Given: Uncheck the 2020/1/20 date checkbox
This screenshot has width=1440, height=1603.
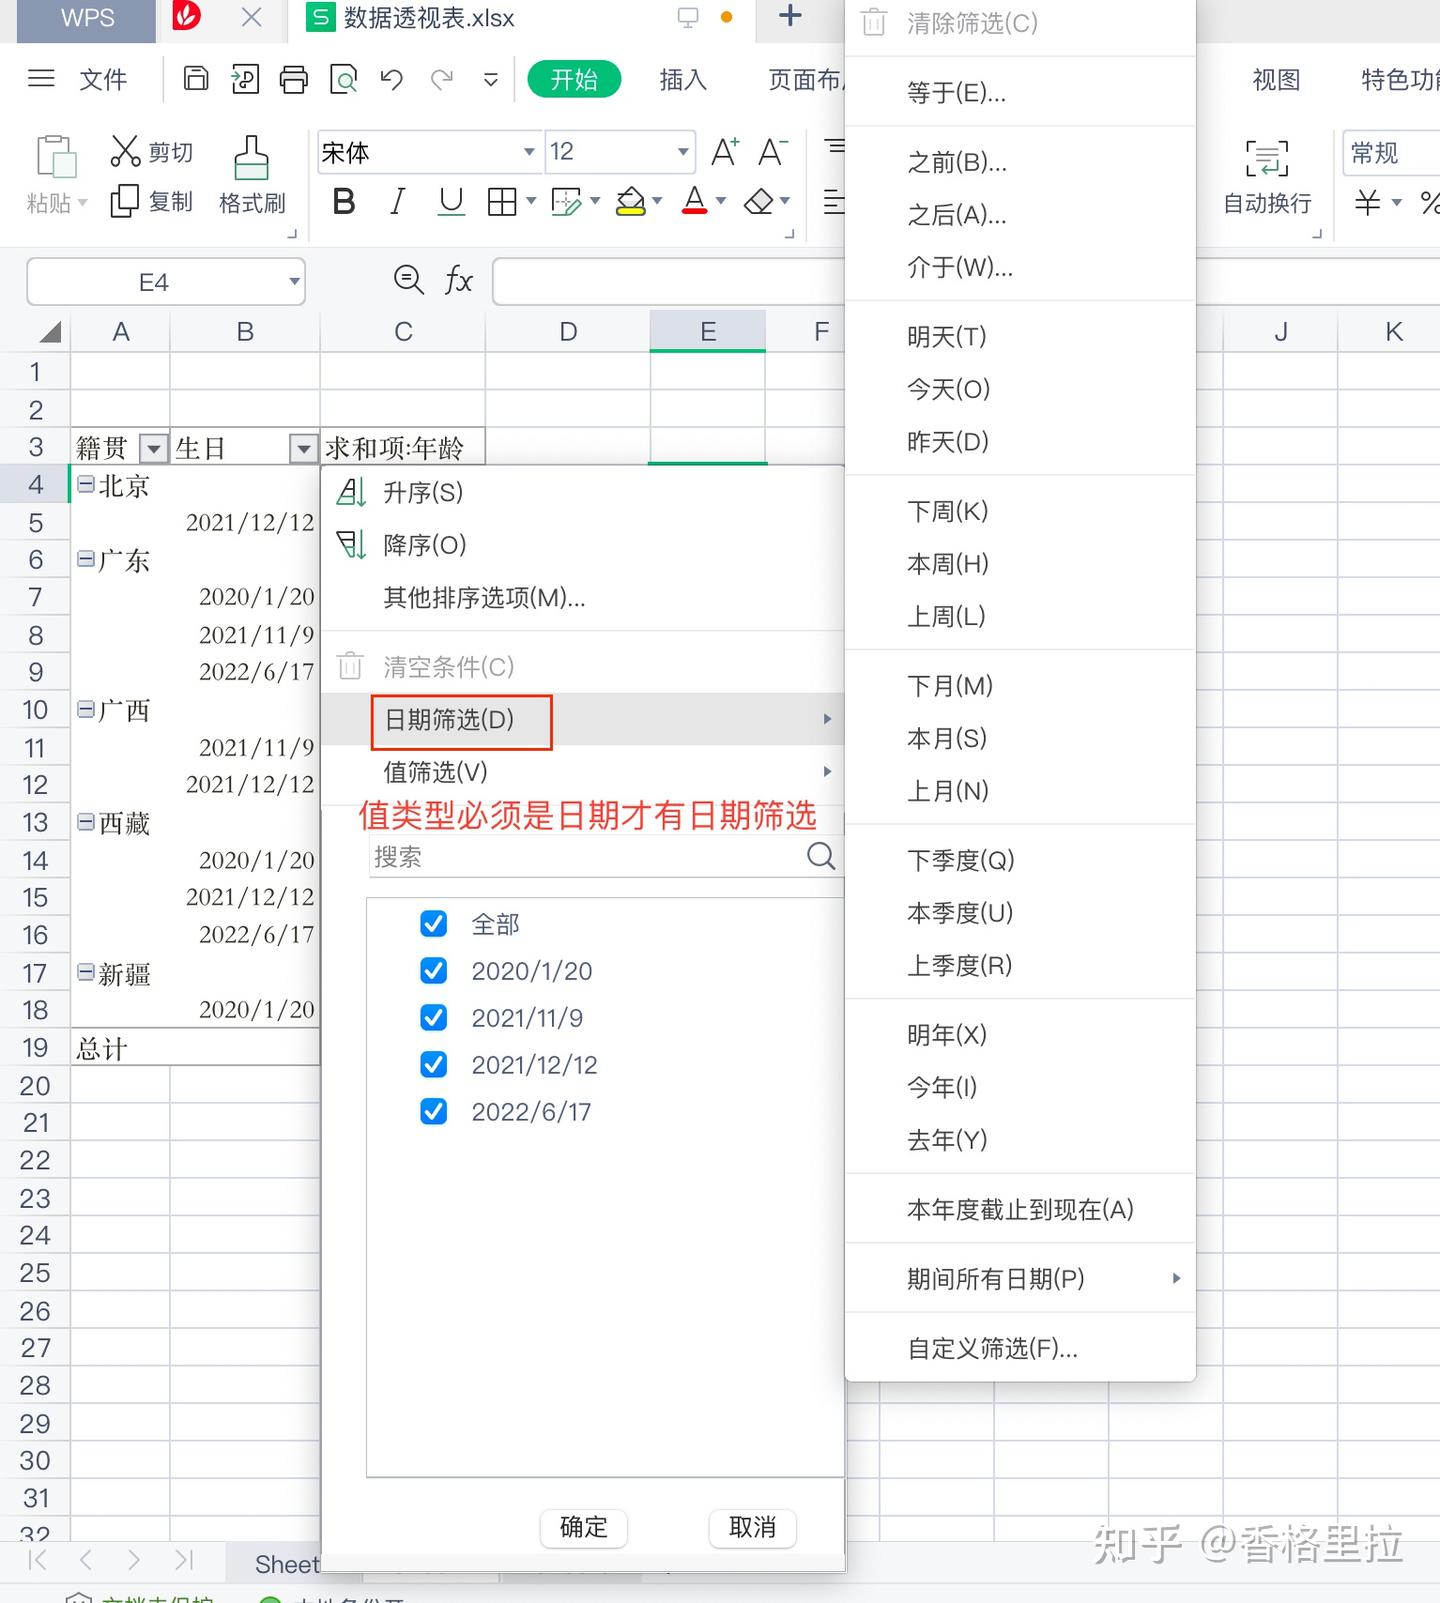Looking at the screenshot, I should (434, 971).
